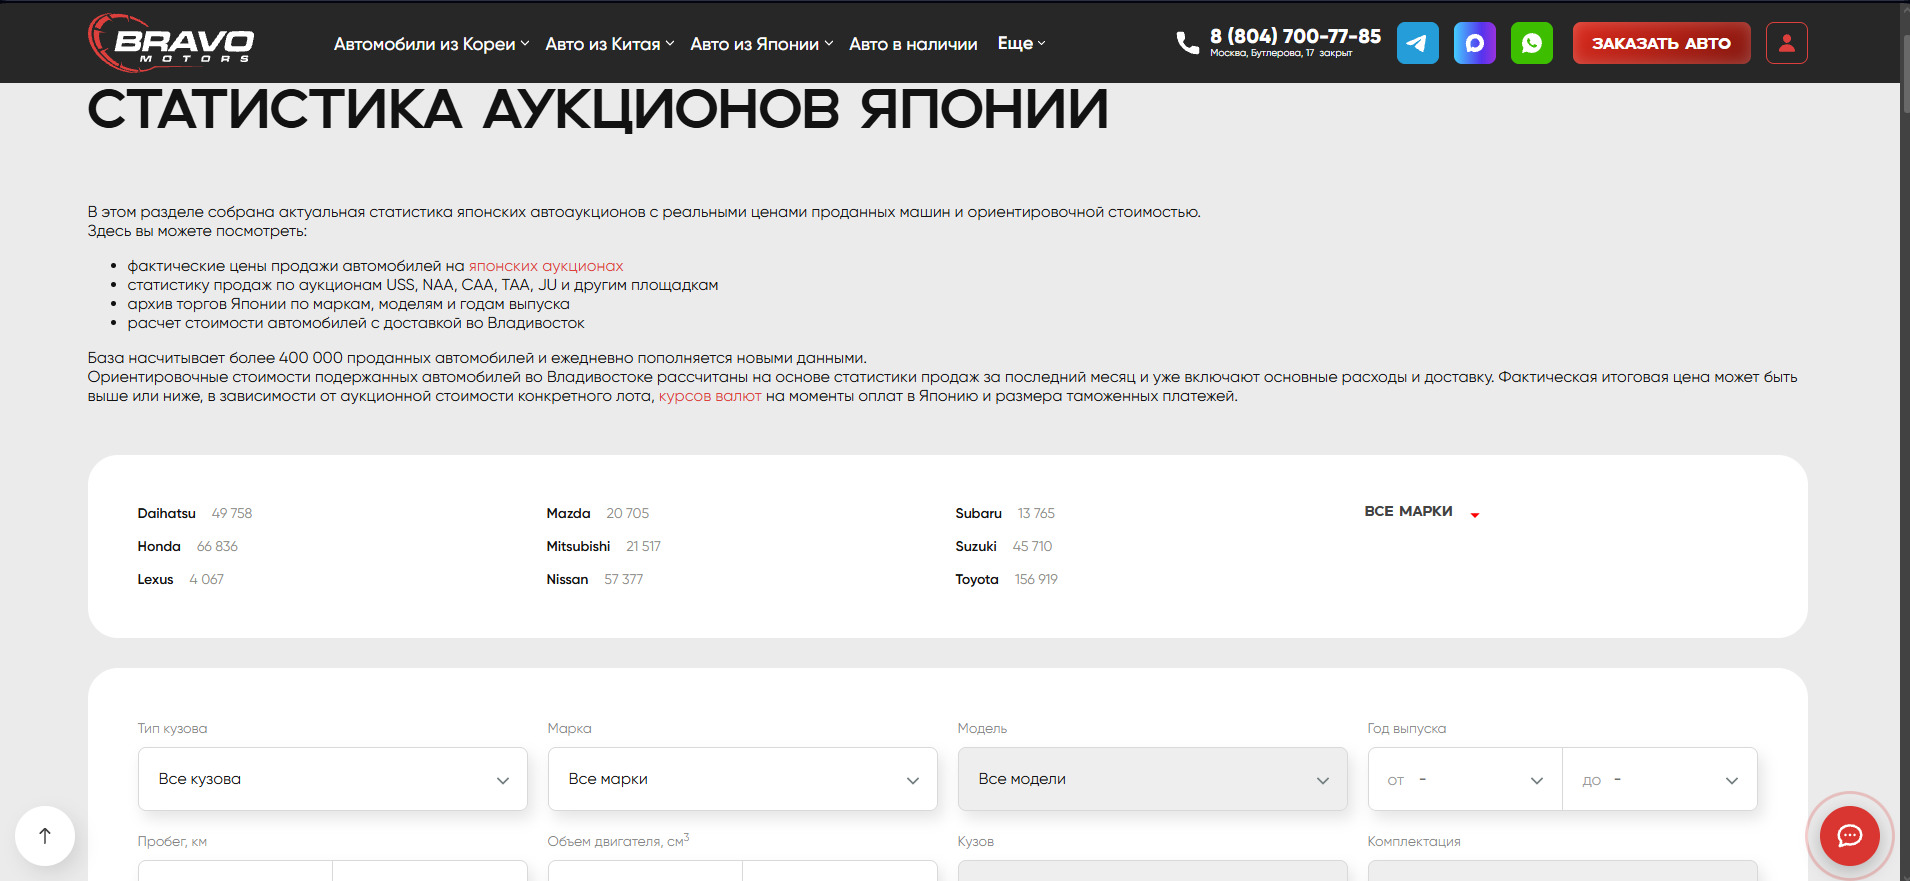Viewport: 1910px width, 881px height.
Task: Expand the Автомобили из Кореи menu
Action: pyautogui.click(x=431, y=44)
